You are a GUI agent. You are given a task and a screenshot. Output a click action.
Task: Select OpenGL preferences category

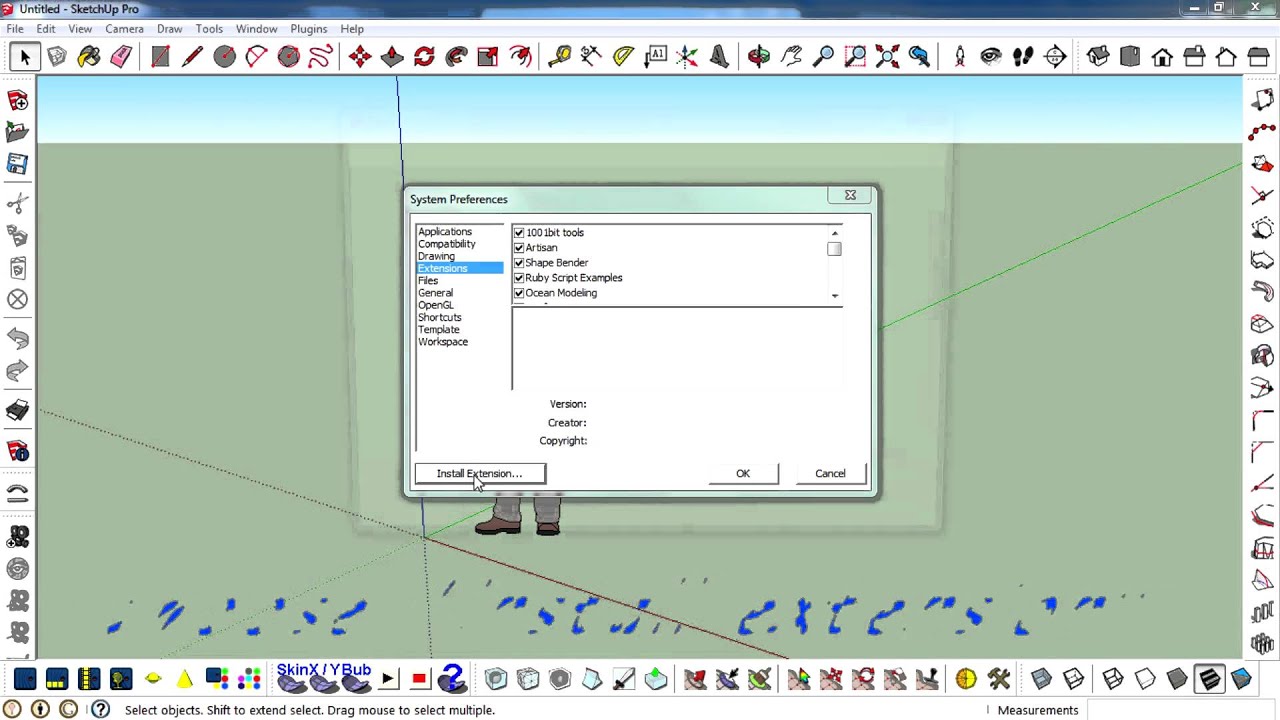(436, 305)
